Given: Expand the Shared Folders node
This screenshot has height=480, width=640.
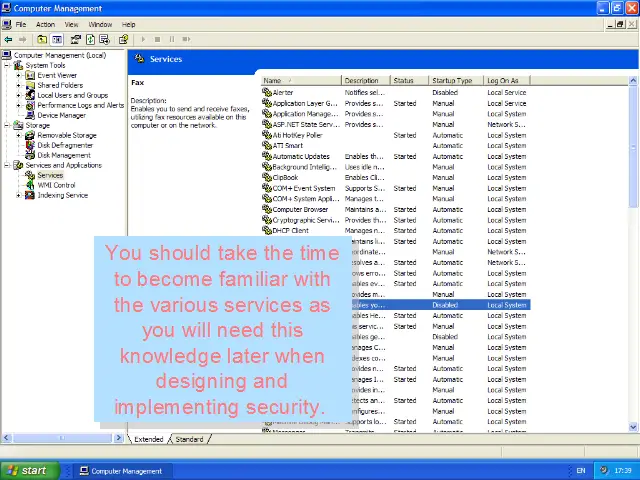Looking at the screenshot, I should coord(18,85).
